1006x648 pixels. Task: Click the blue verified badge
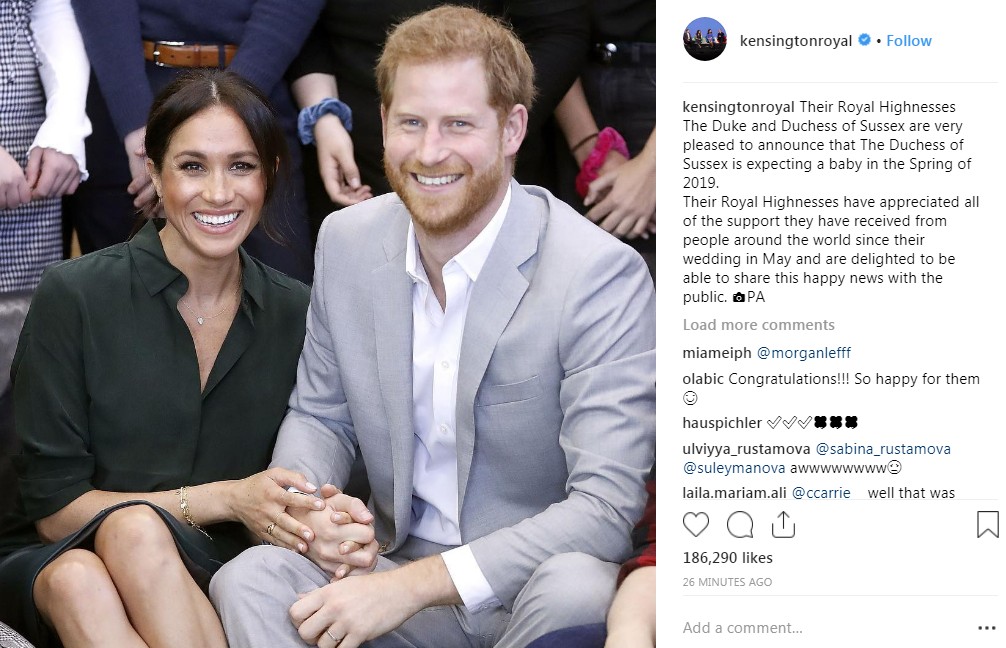coord(864,40)
